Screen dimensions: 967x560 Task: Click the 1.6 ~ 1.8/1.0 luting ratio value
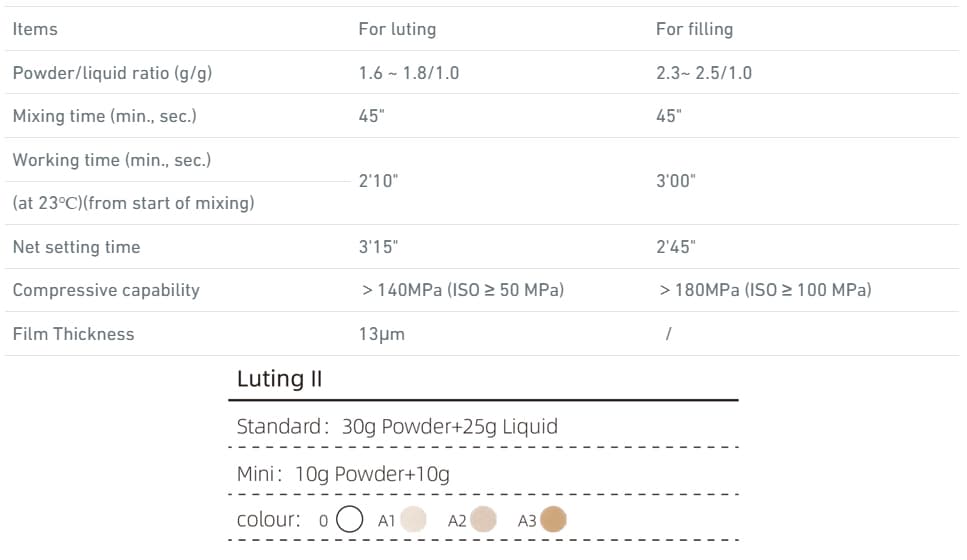(x=409, y=73)
